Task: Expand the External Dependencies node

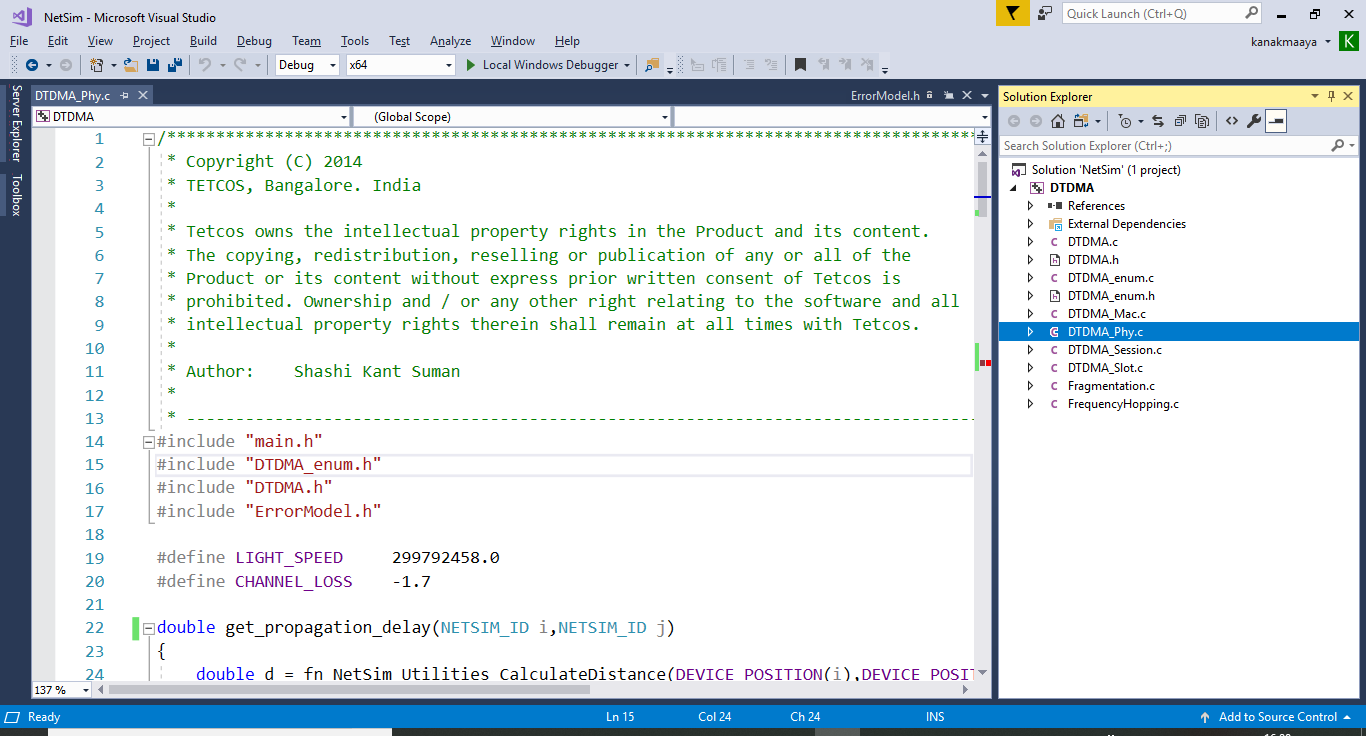Action: coord(1031,224)
